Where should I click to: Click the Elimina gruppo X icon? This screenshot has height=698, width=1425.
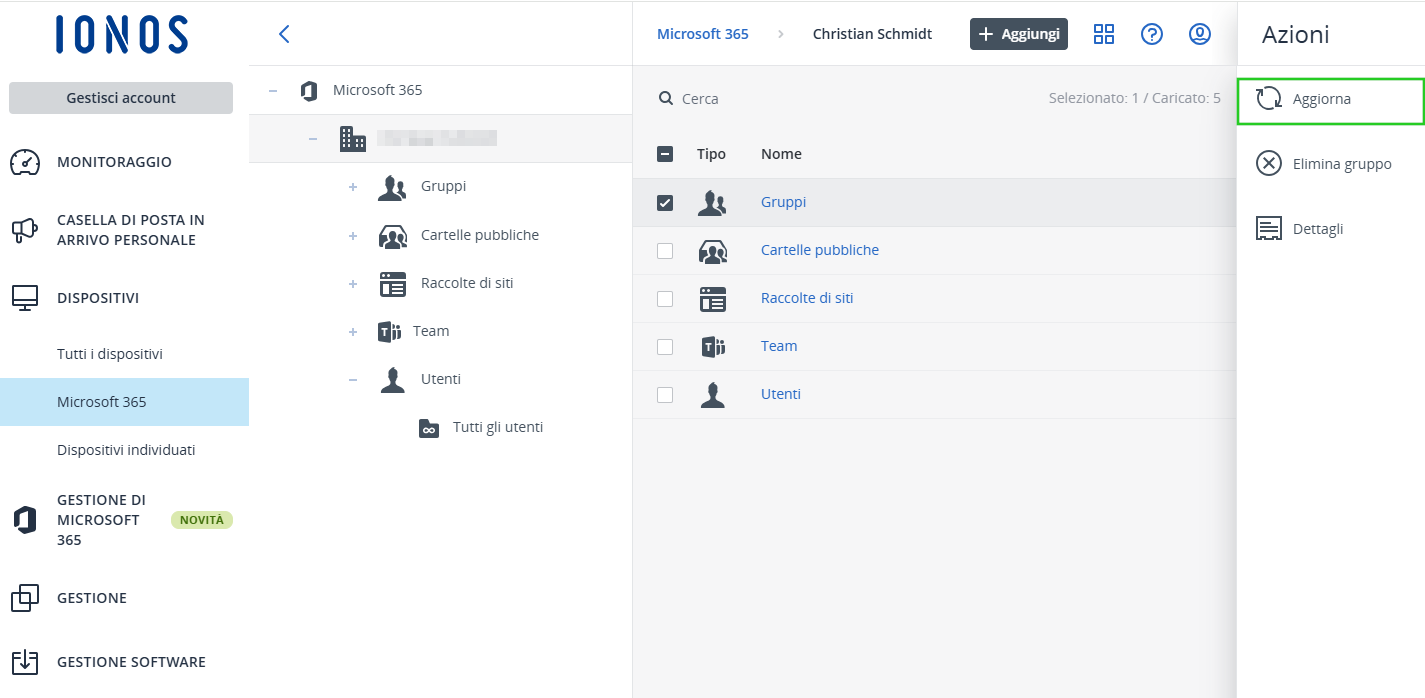click(1269, 164)
